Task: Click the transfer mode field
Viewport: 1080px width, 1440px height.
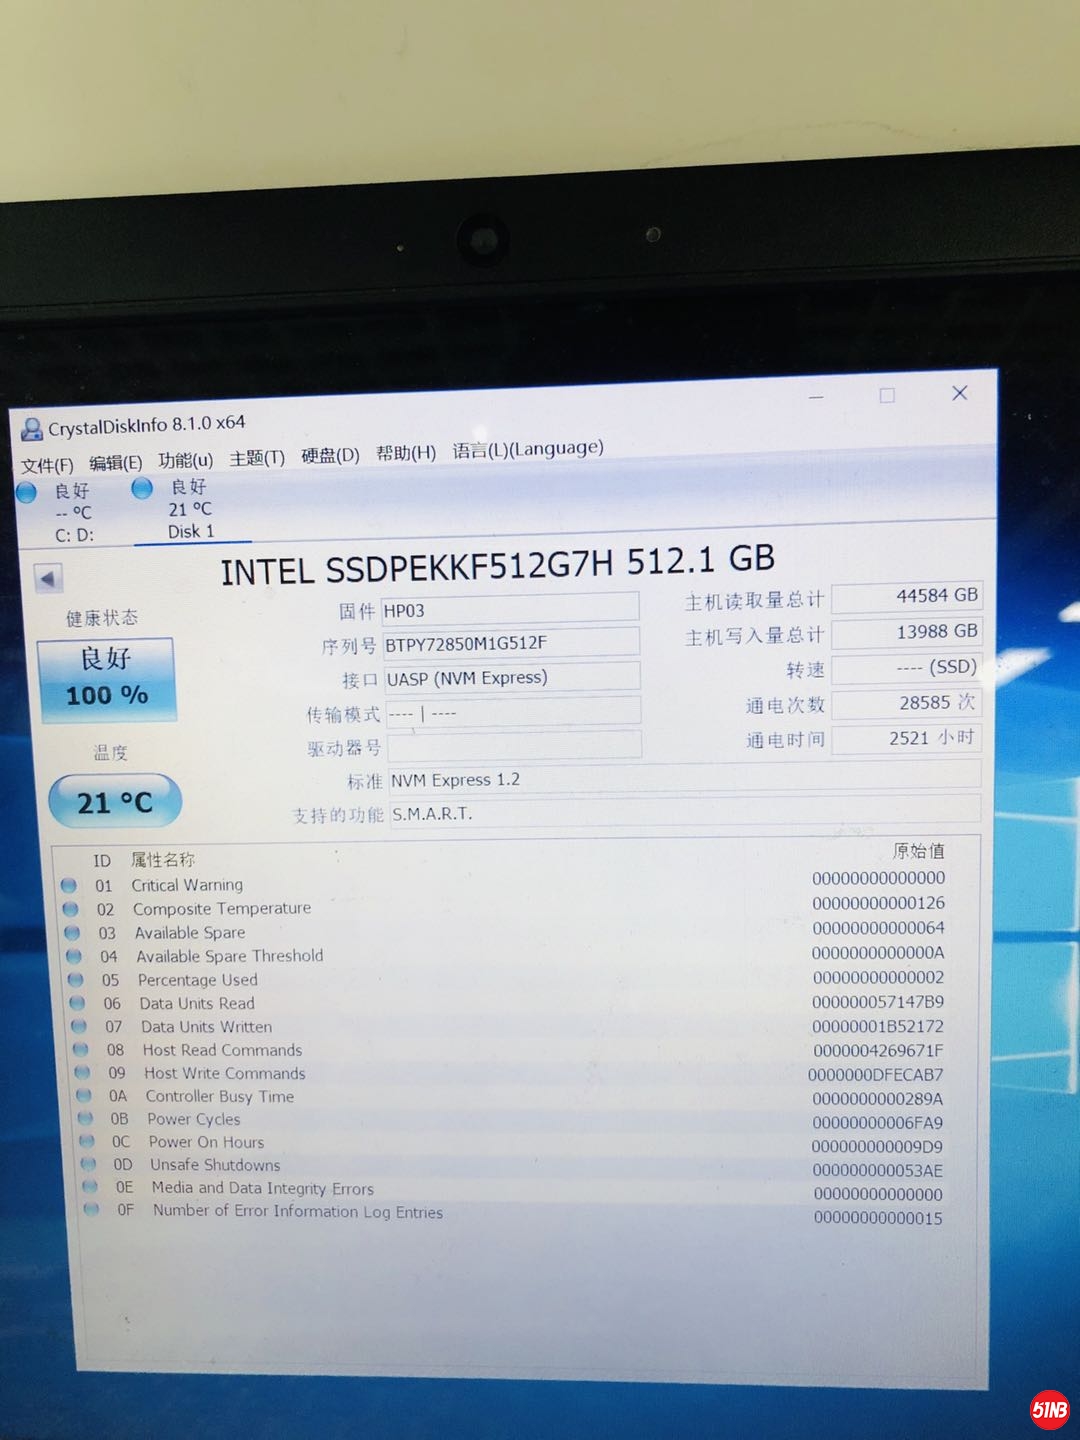Action: point(513,712)
